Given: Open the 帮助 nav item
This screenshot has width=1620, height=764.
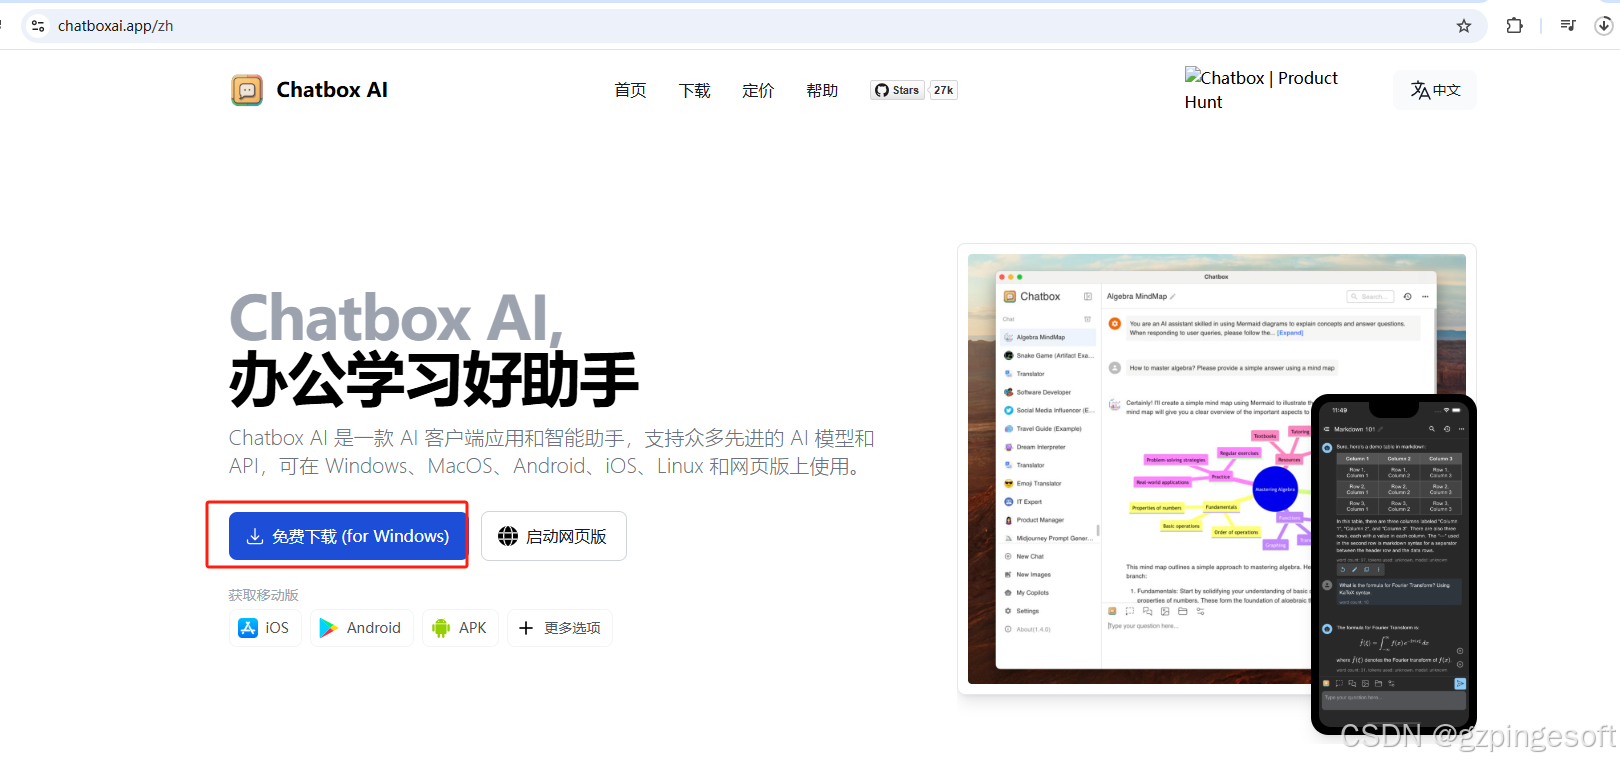Looking at the screenshot, I should (x=822, y=90).
